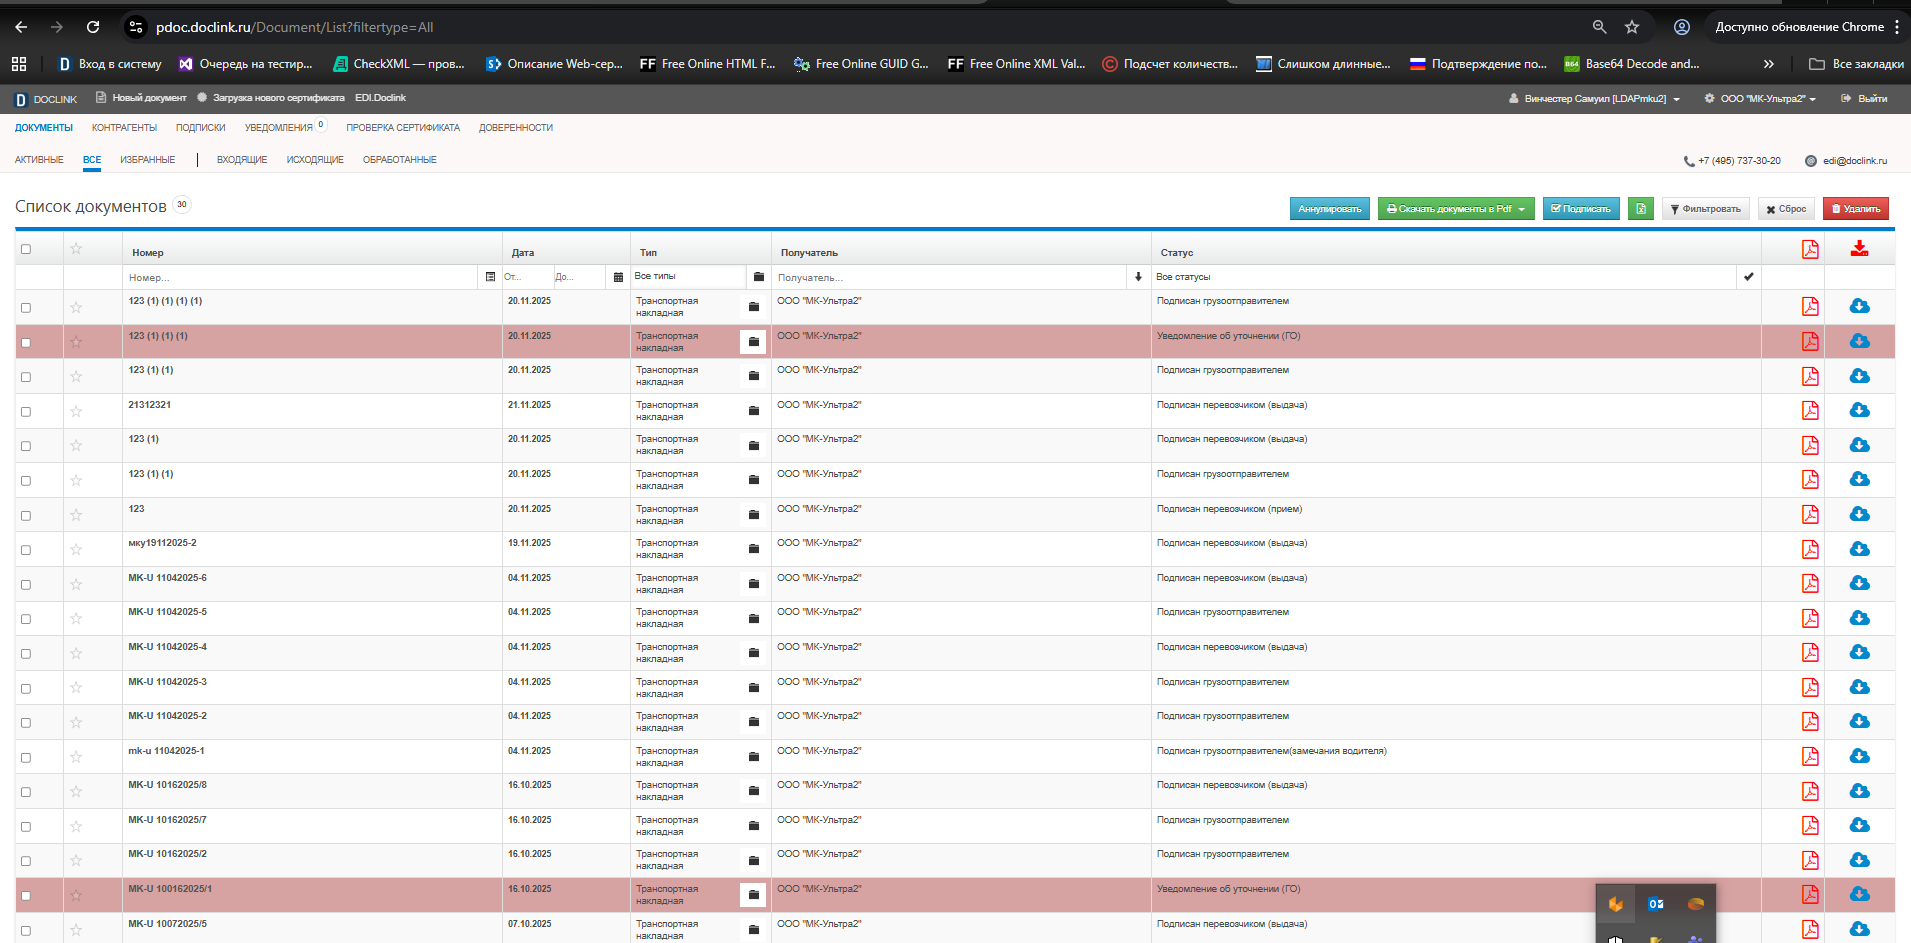The width and height of the screenshot is (1911, 943).
Task: Click the orange fox icon in tray popup
Action: [x=1616, y=904]
